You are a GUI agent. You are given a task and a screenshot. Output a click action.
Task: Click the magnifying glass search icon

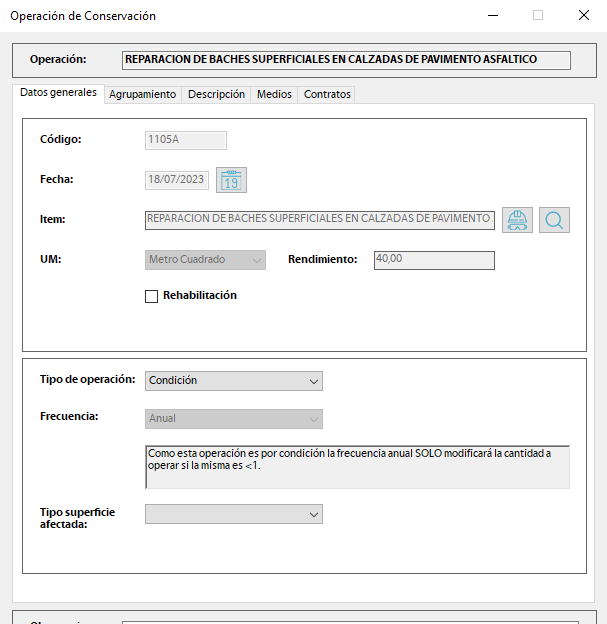(x=554, y=220)
